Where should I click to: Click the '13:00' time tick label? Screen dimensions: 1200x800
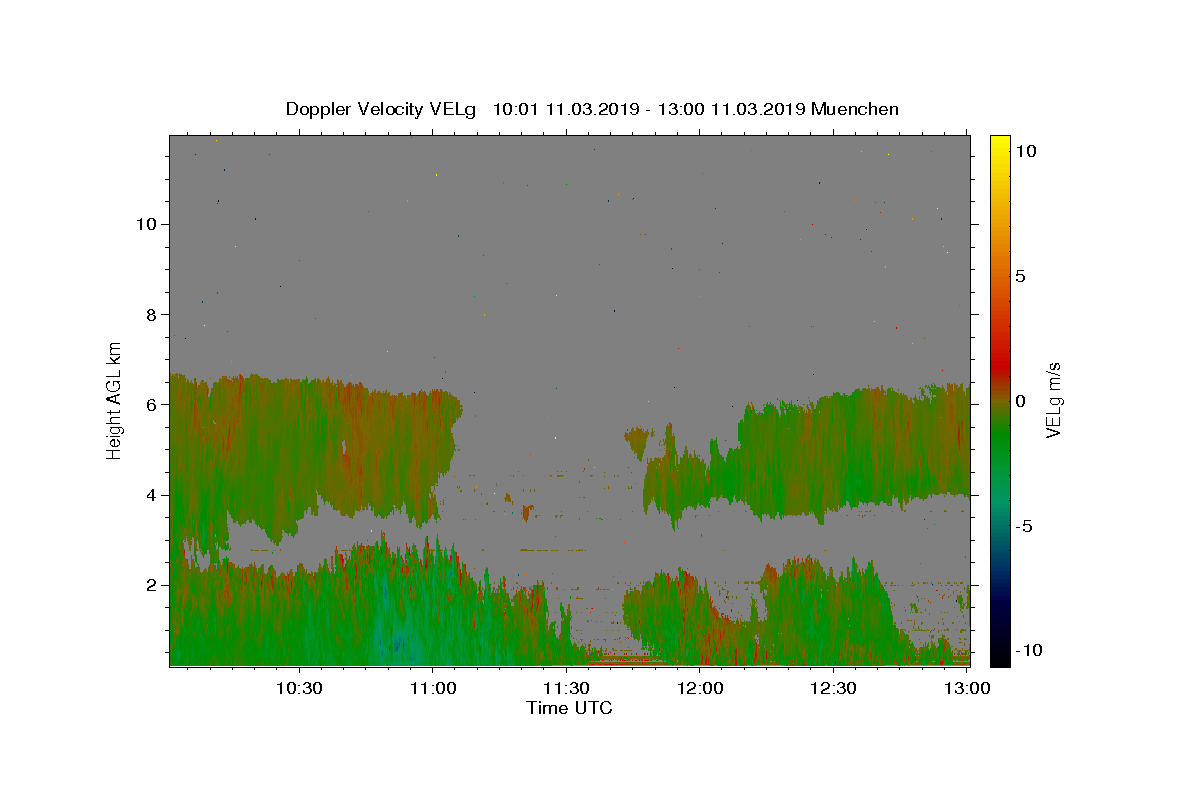point(967,688)
